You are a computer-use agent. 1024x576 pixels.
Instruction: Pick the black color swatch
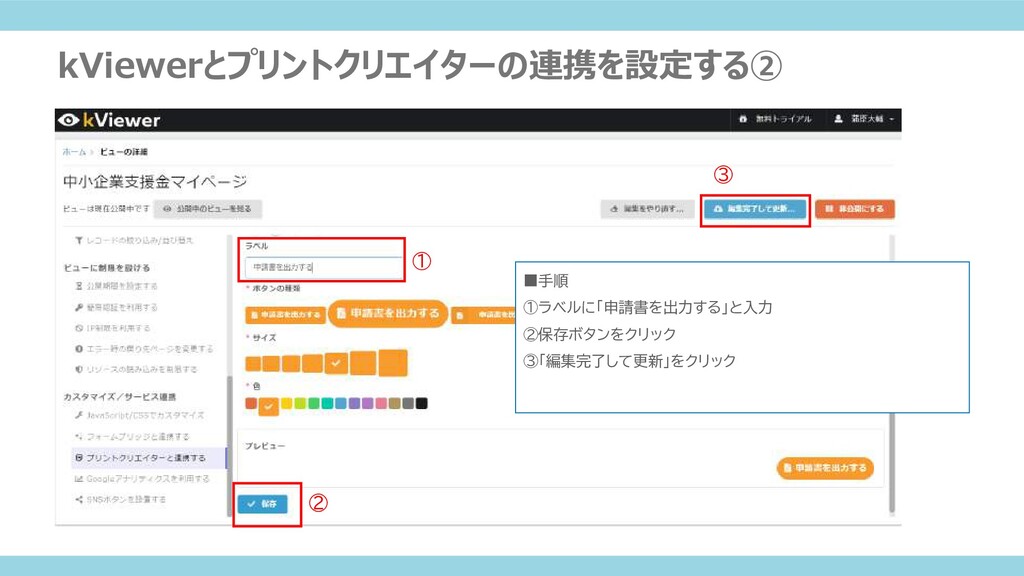coord(422,404)
